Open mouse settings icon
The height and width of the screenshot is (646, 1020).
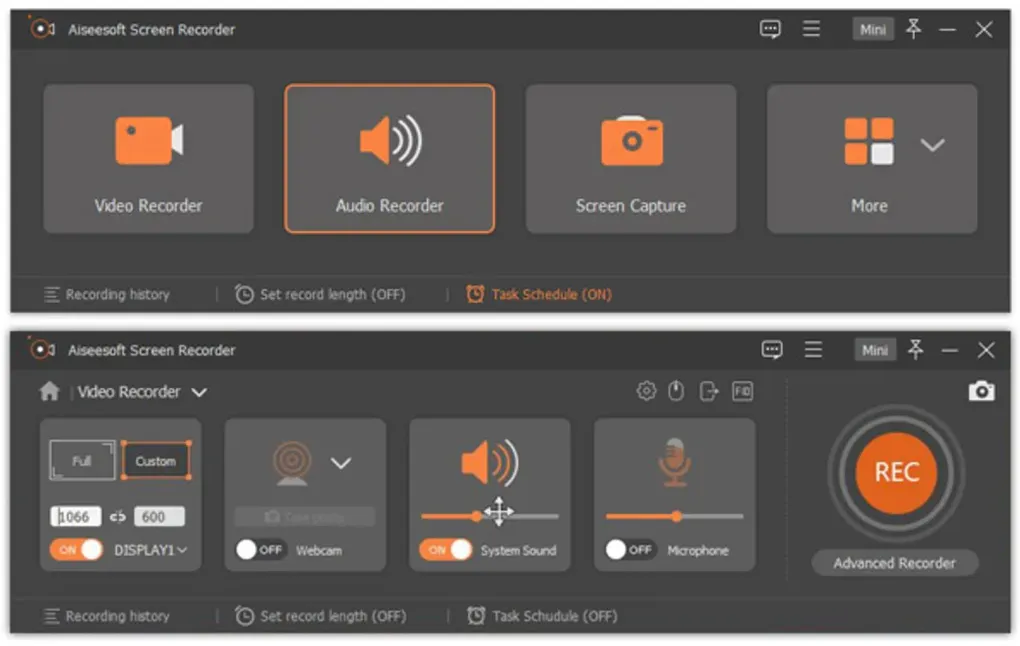[677, 391]
